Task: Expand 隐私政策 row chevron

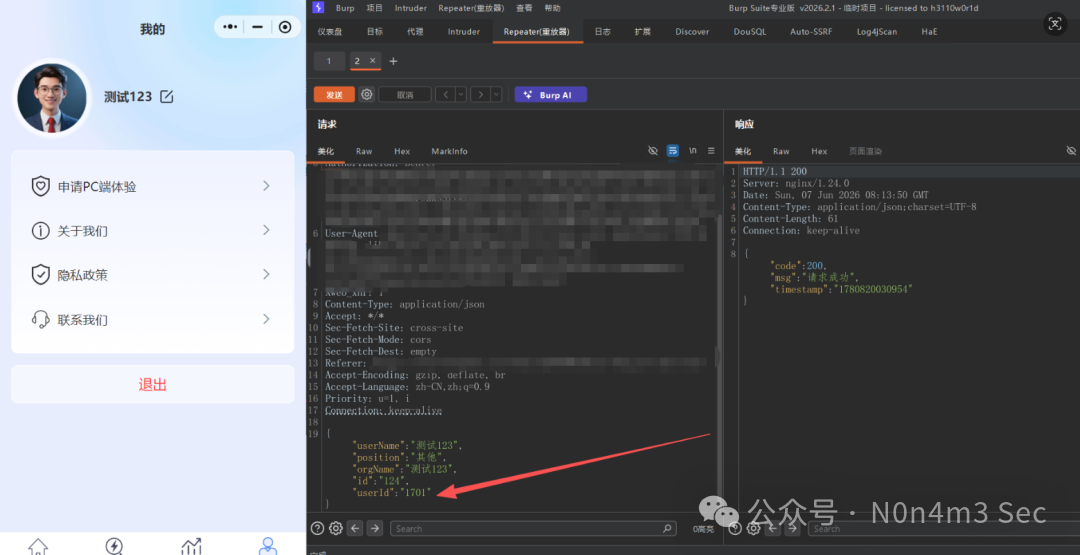Action: (x=267, y=274)
